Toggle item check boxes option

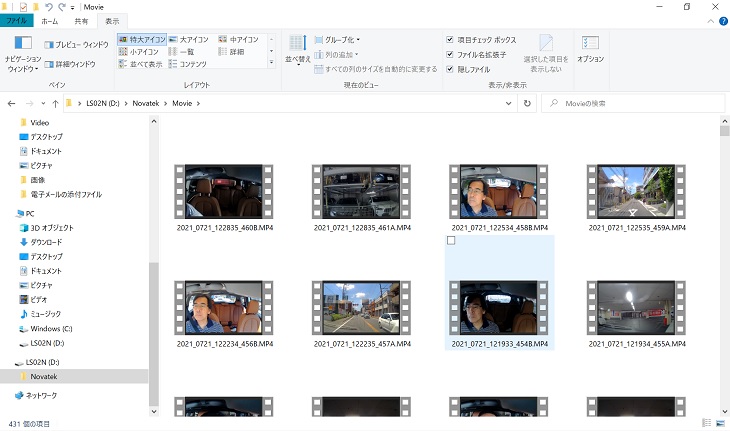coord(481,40)
